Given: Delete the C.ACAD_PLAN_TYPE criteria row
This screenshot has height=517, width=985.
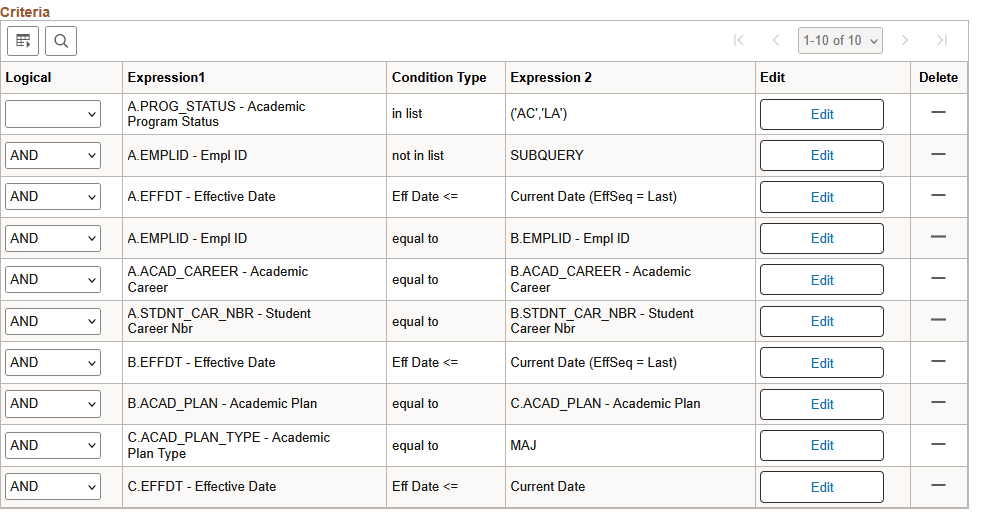Looking at the screenshot, I should coord(938,445).
